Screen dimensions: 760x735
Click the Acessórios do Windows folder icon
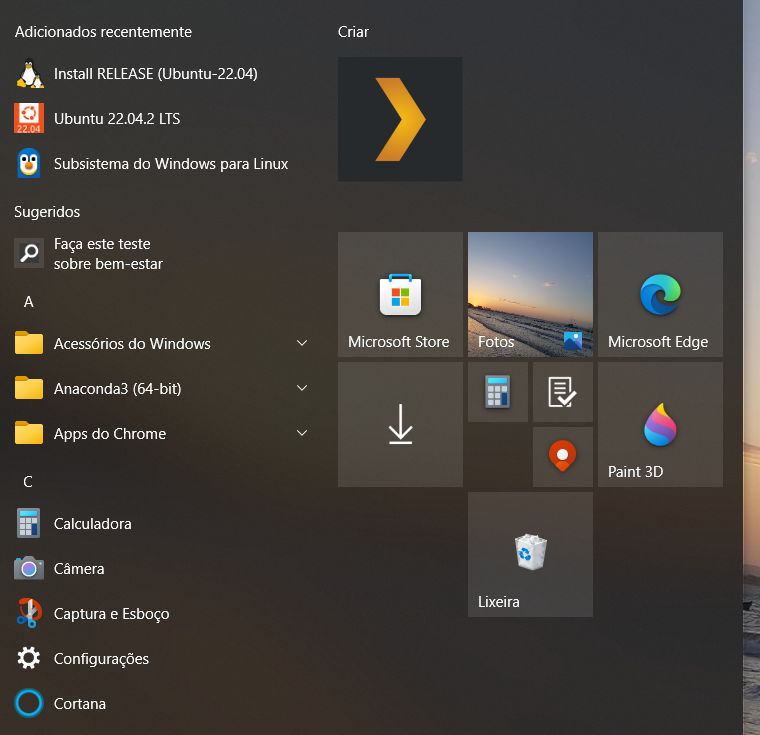click(29, 343)
